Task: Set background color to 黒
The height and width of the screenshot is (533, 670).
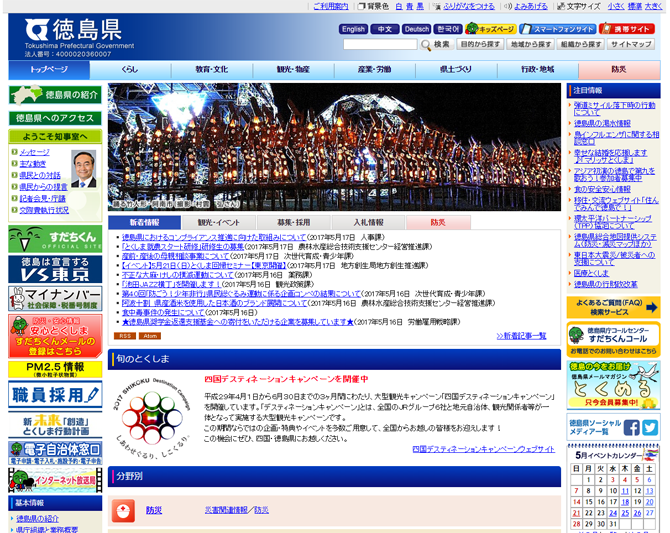Action: (420, 6)
